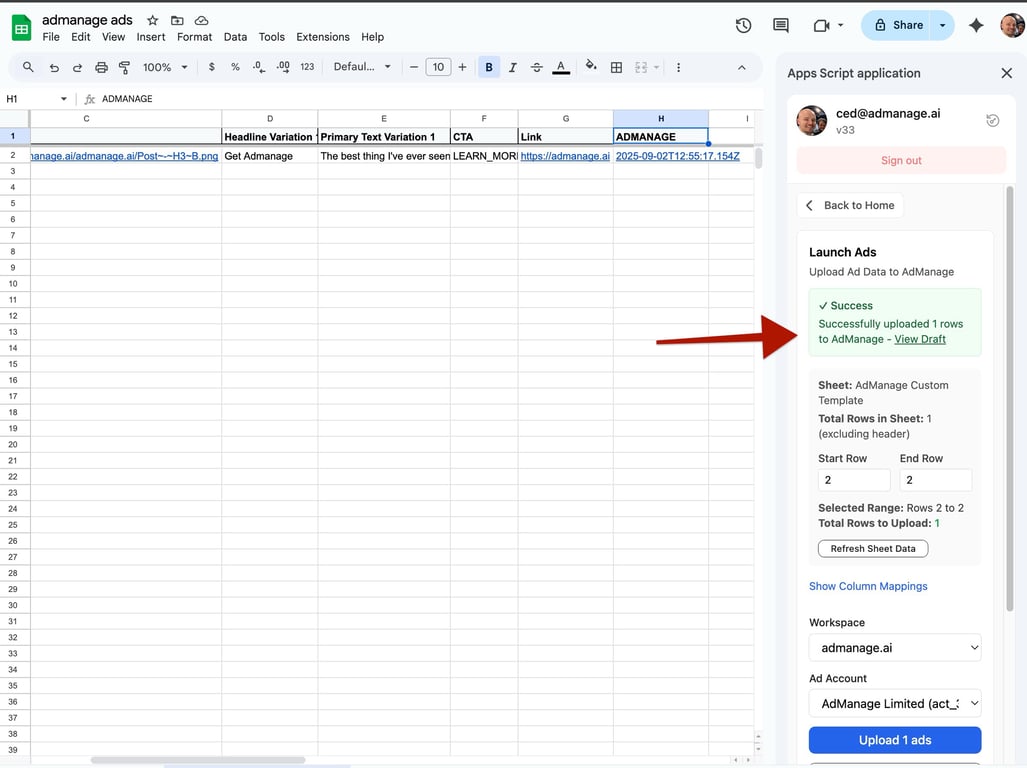Open the Format menu
The image size is (1027, 768).
point(195,37)
